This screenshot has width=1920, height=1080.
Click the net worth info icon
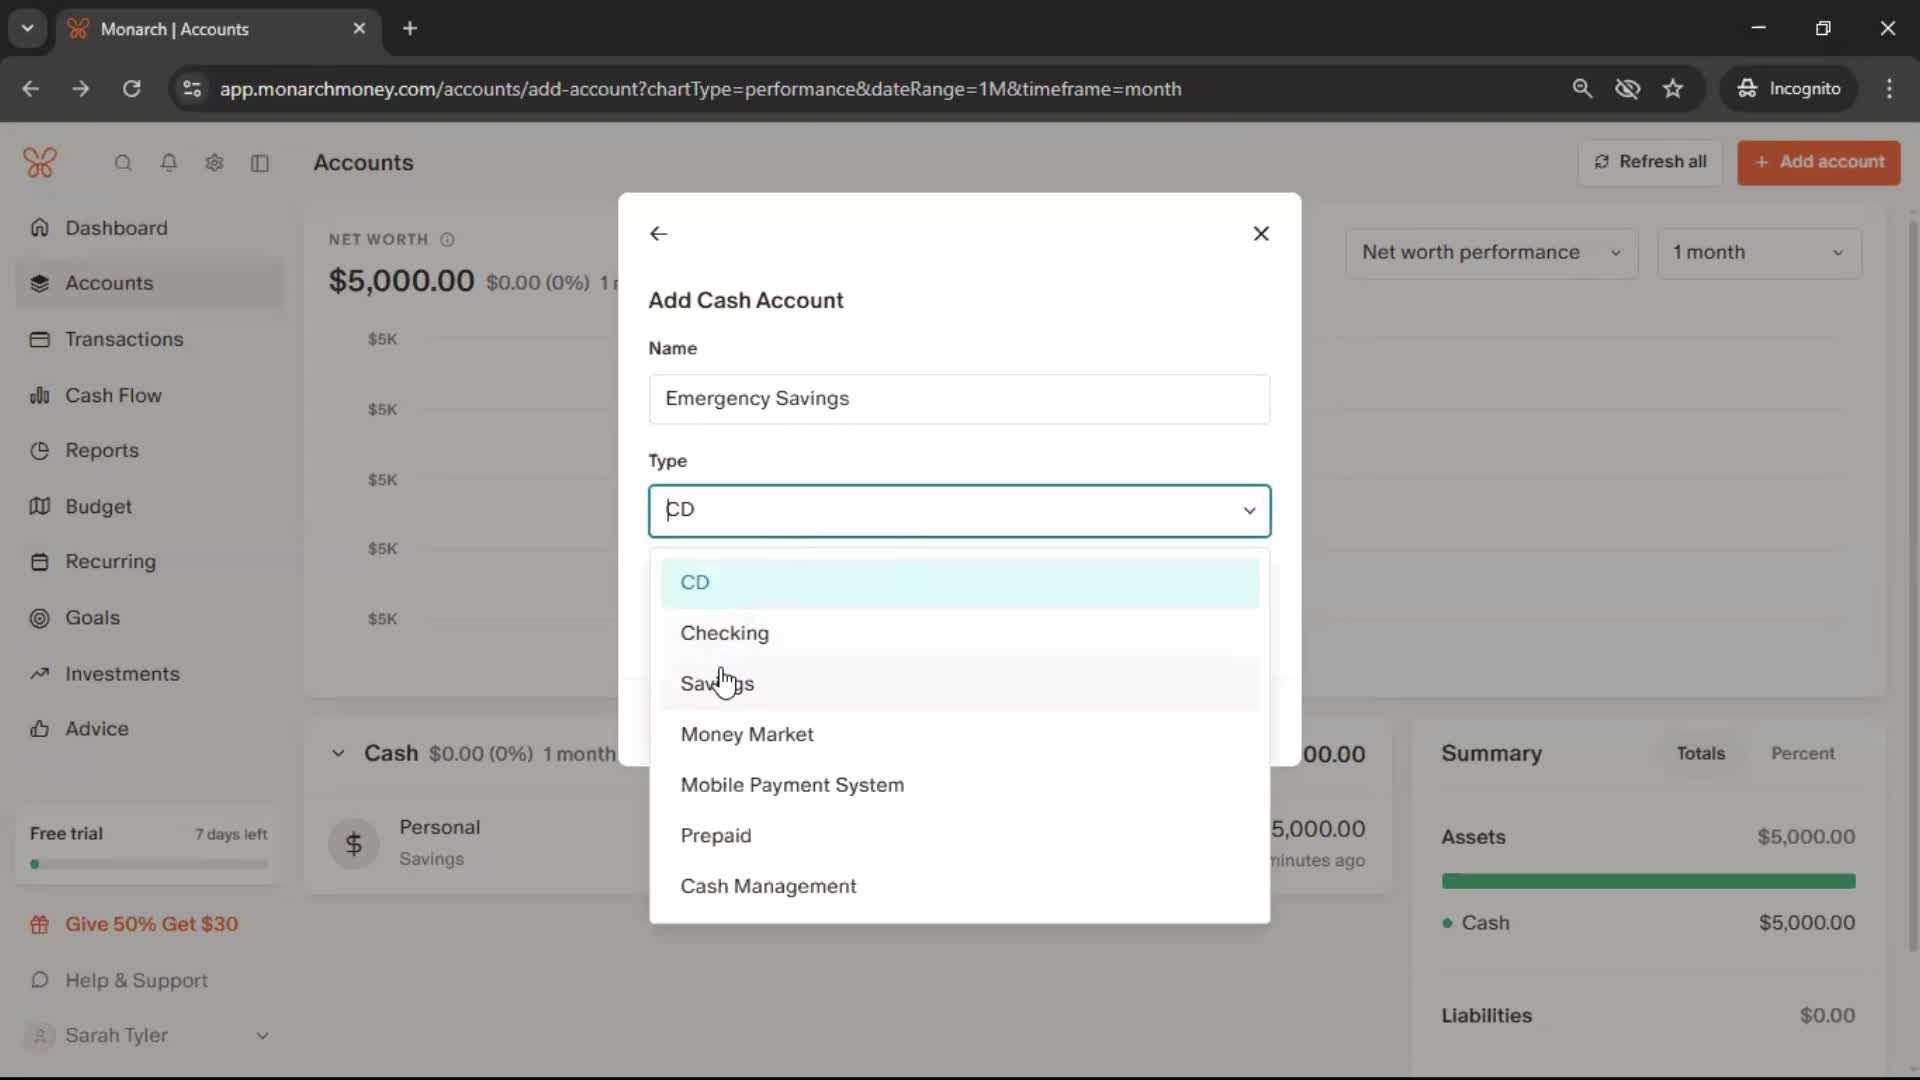[x=447, y=240]
